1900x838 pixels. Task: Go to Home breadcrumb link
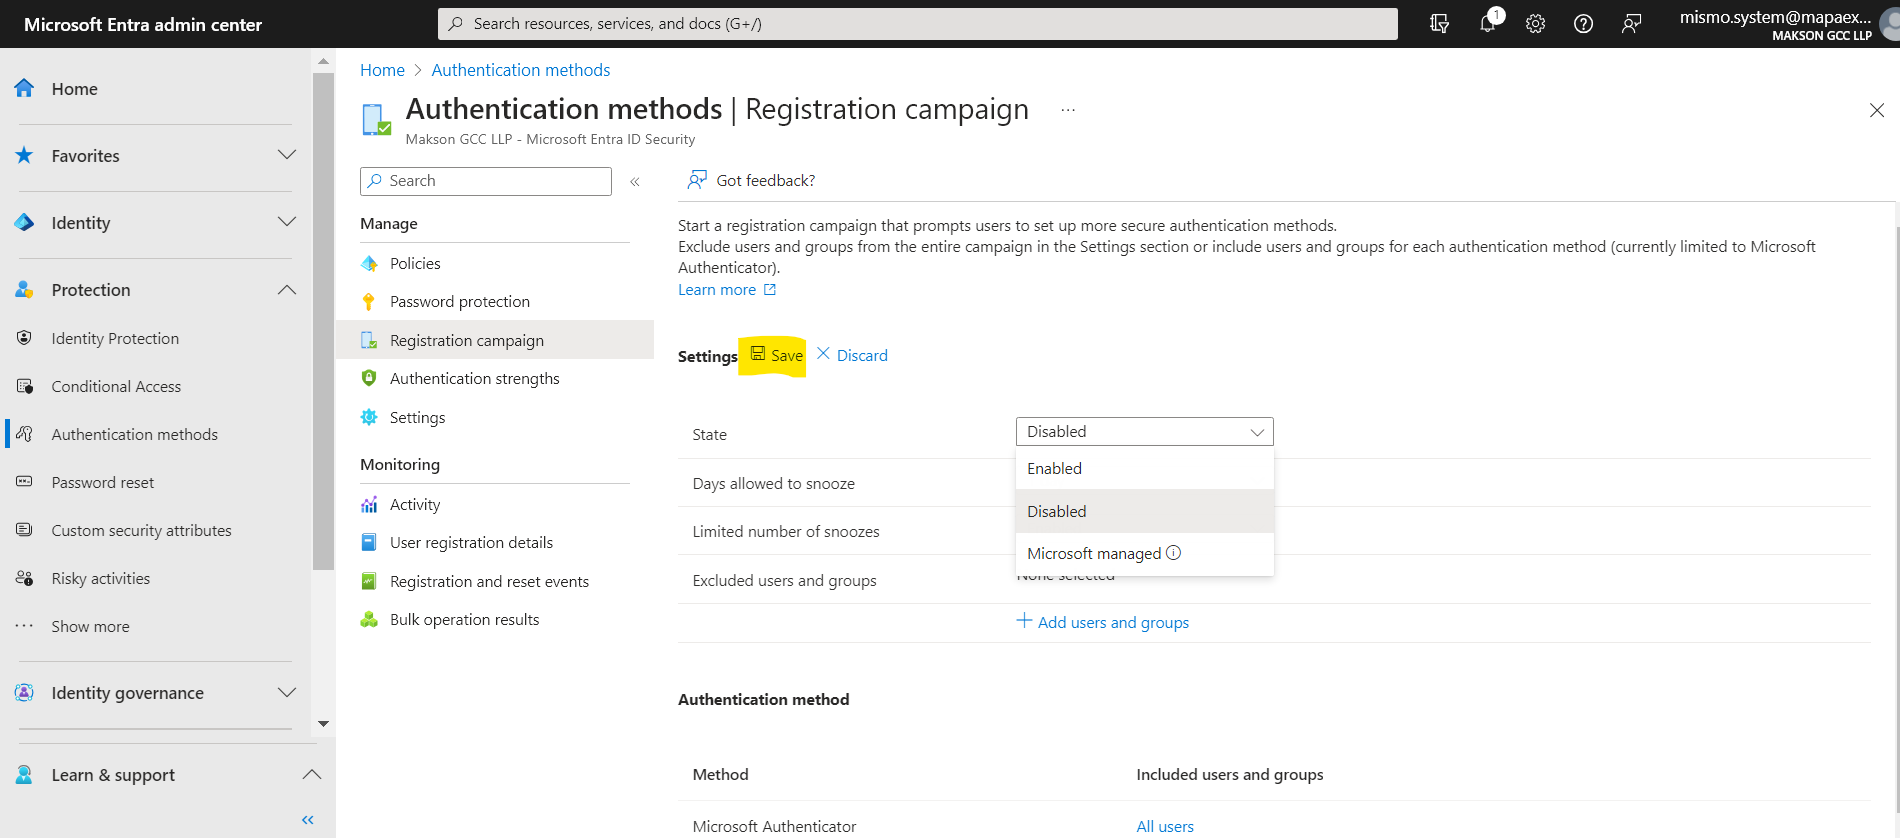[382, 70]
